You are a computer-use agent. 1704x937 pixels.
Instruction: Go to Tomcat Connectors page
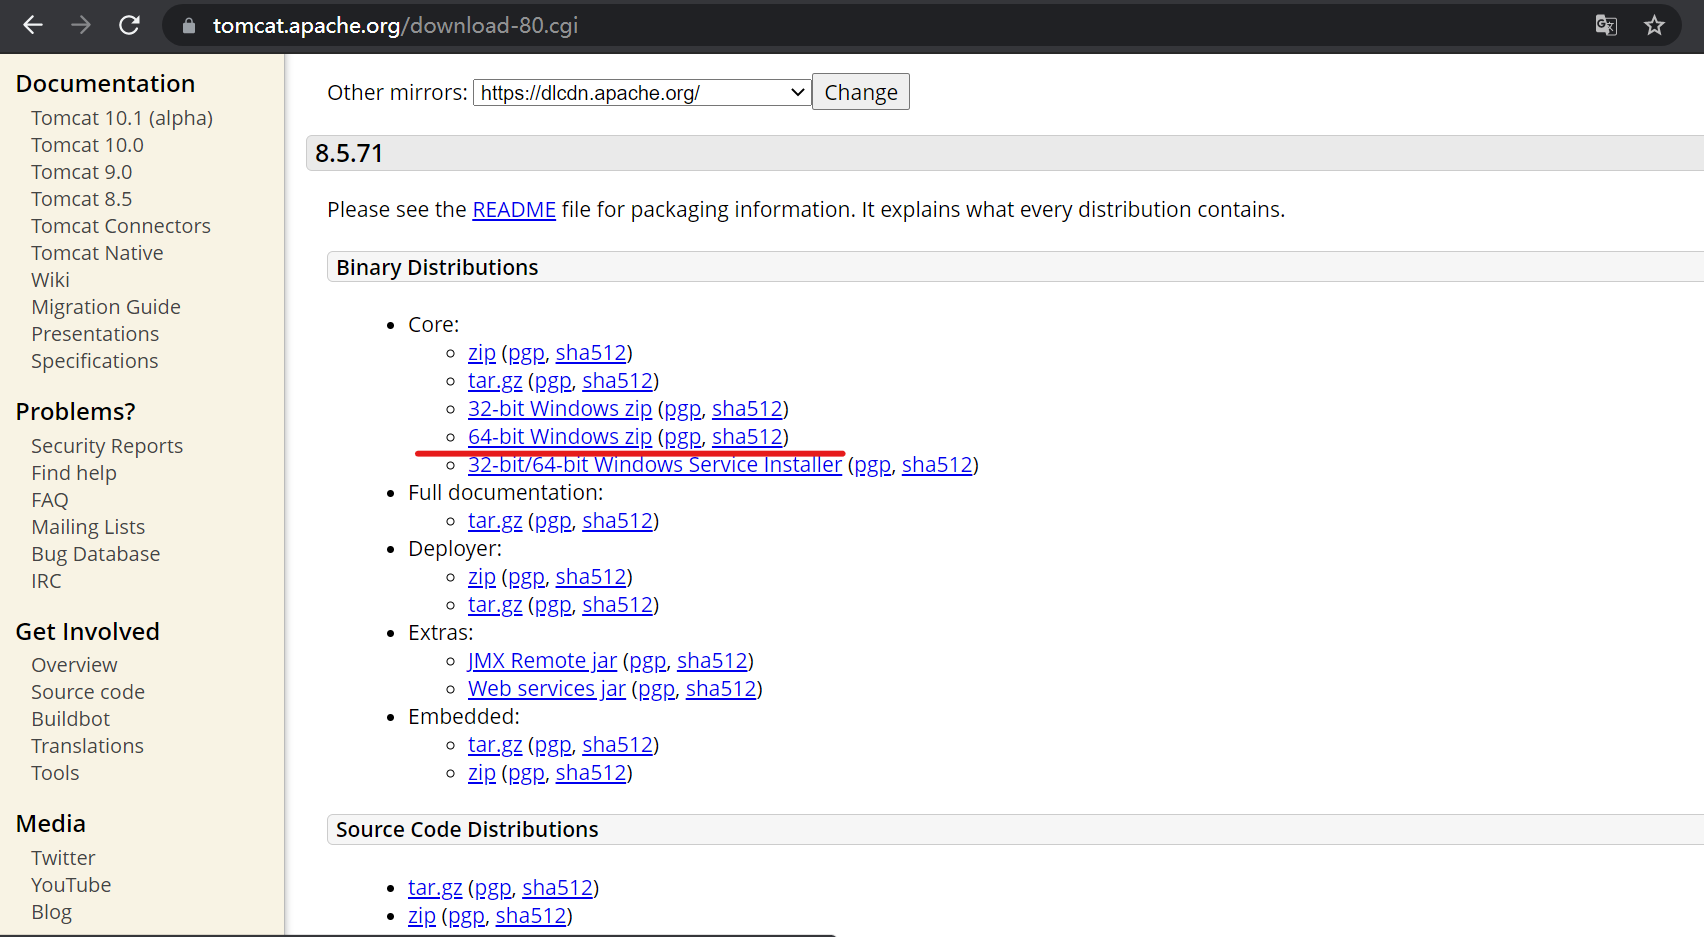click(121, 226)
